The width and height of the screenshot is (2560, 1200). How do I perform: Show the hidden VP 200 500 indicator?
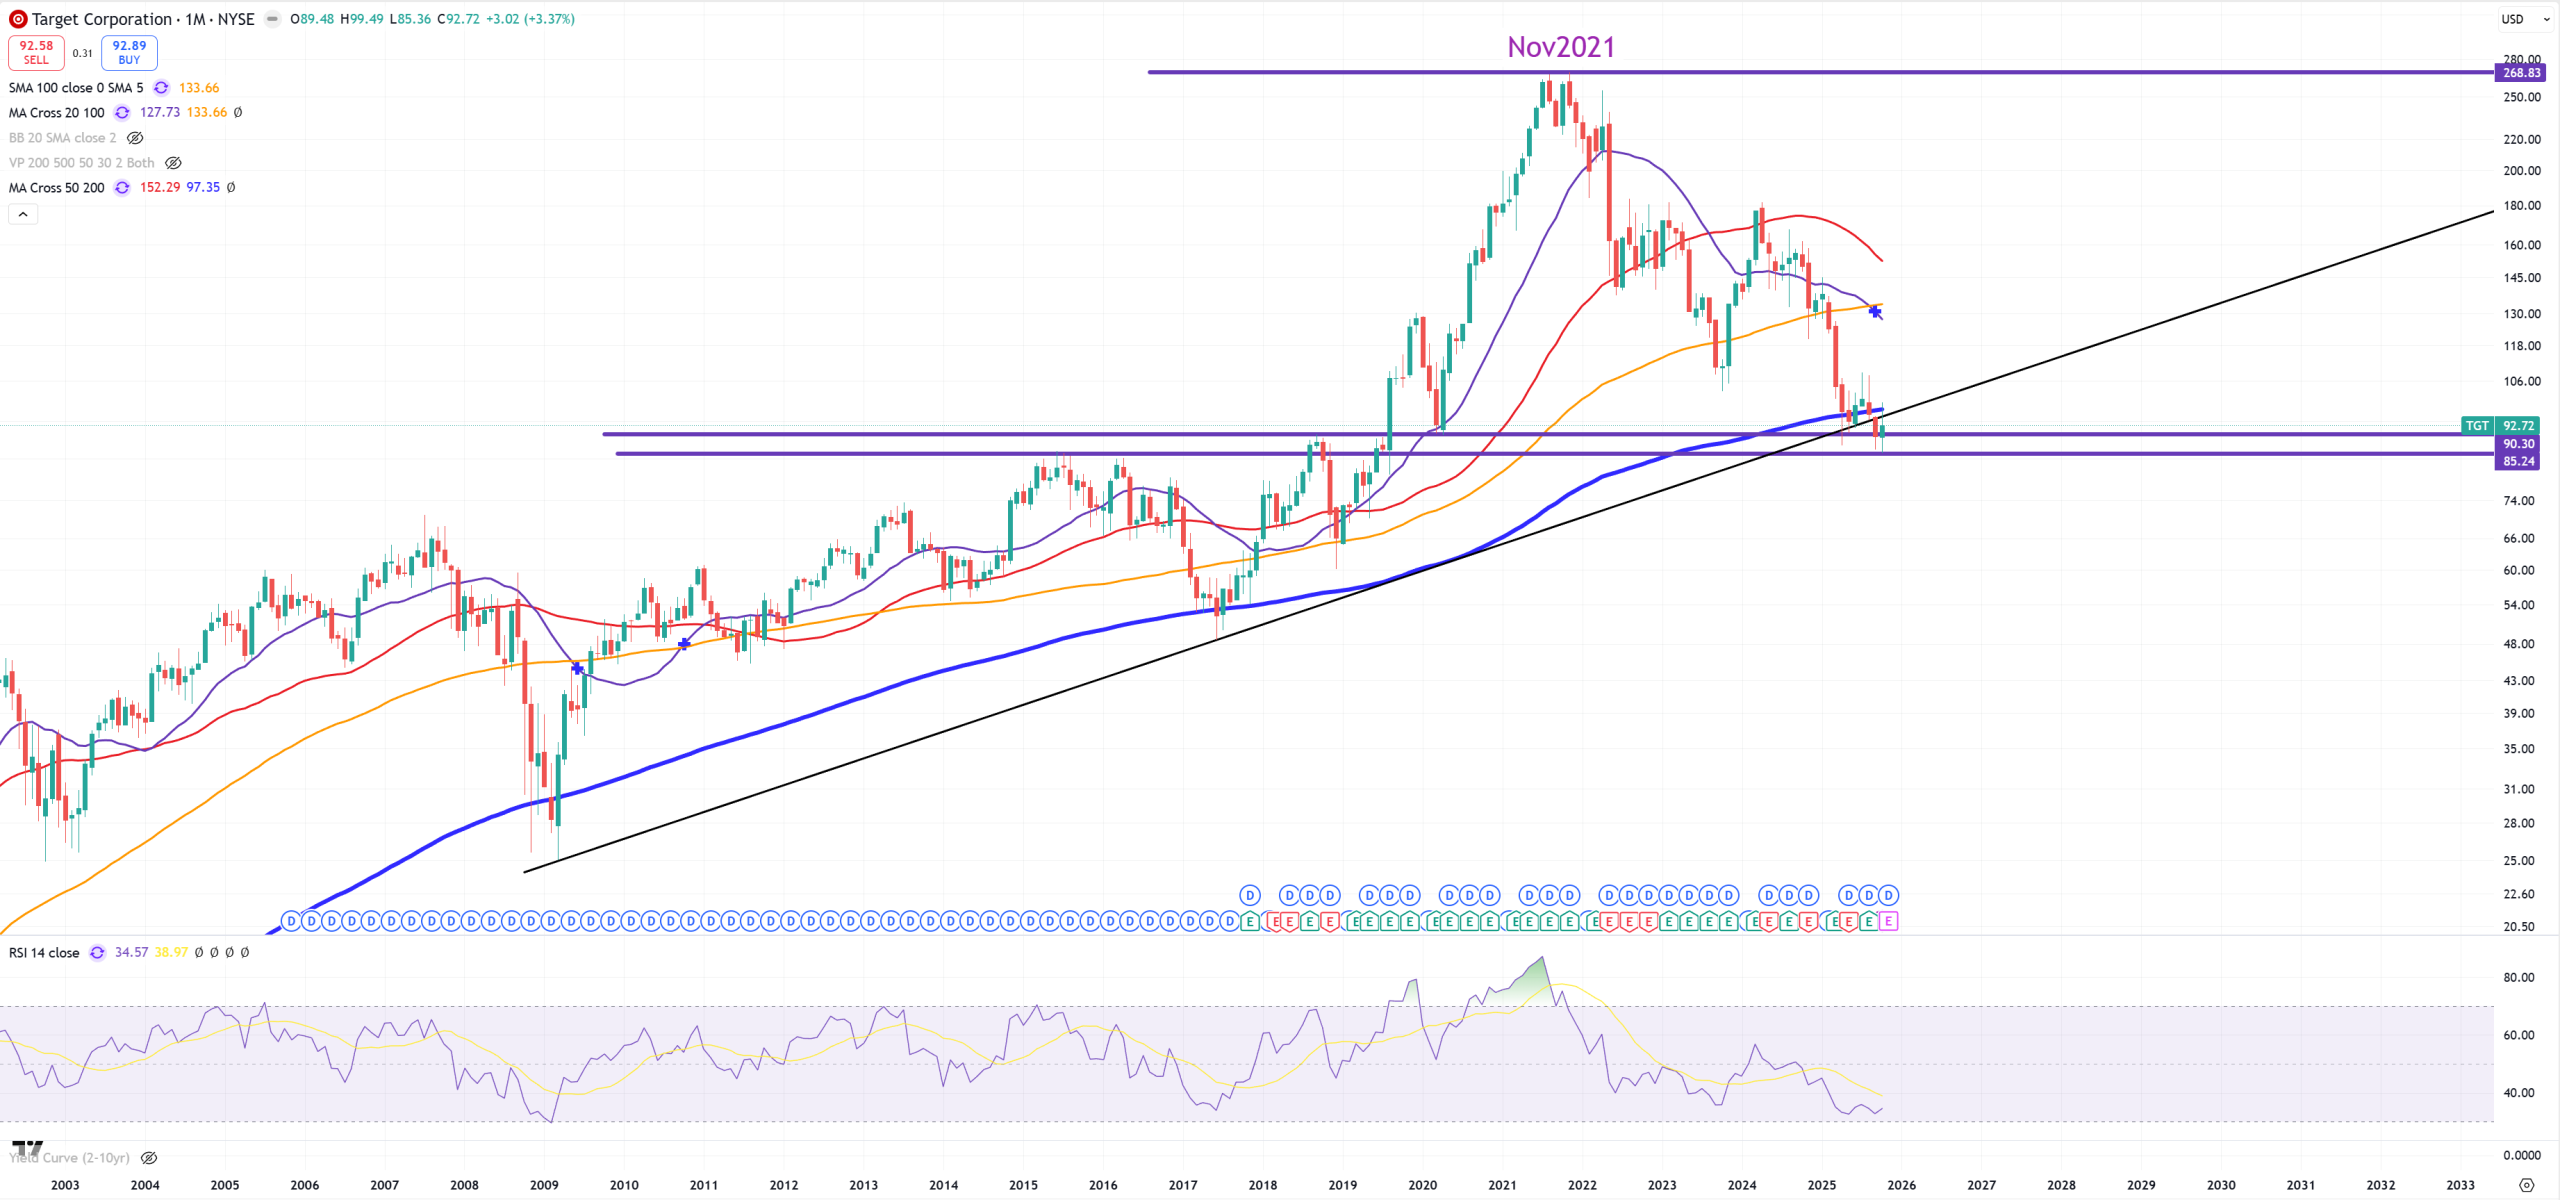pos(173,163)
